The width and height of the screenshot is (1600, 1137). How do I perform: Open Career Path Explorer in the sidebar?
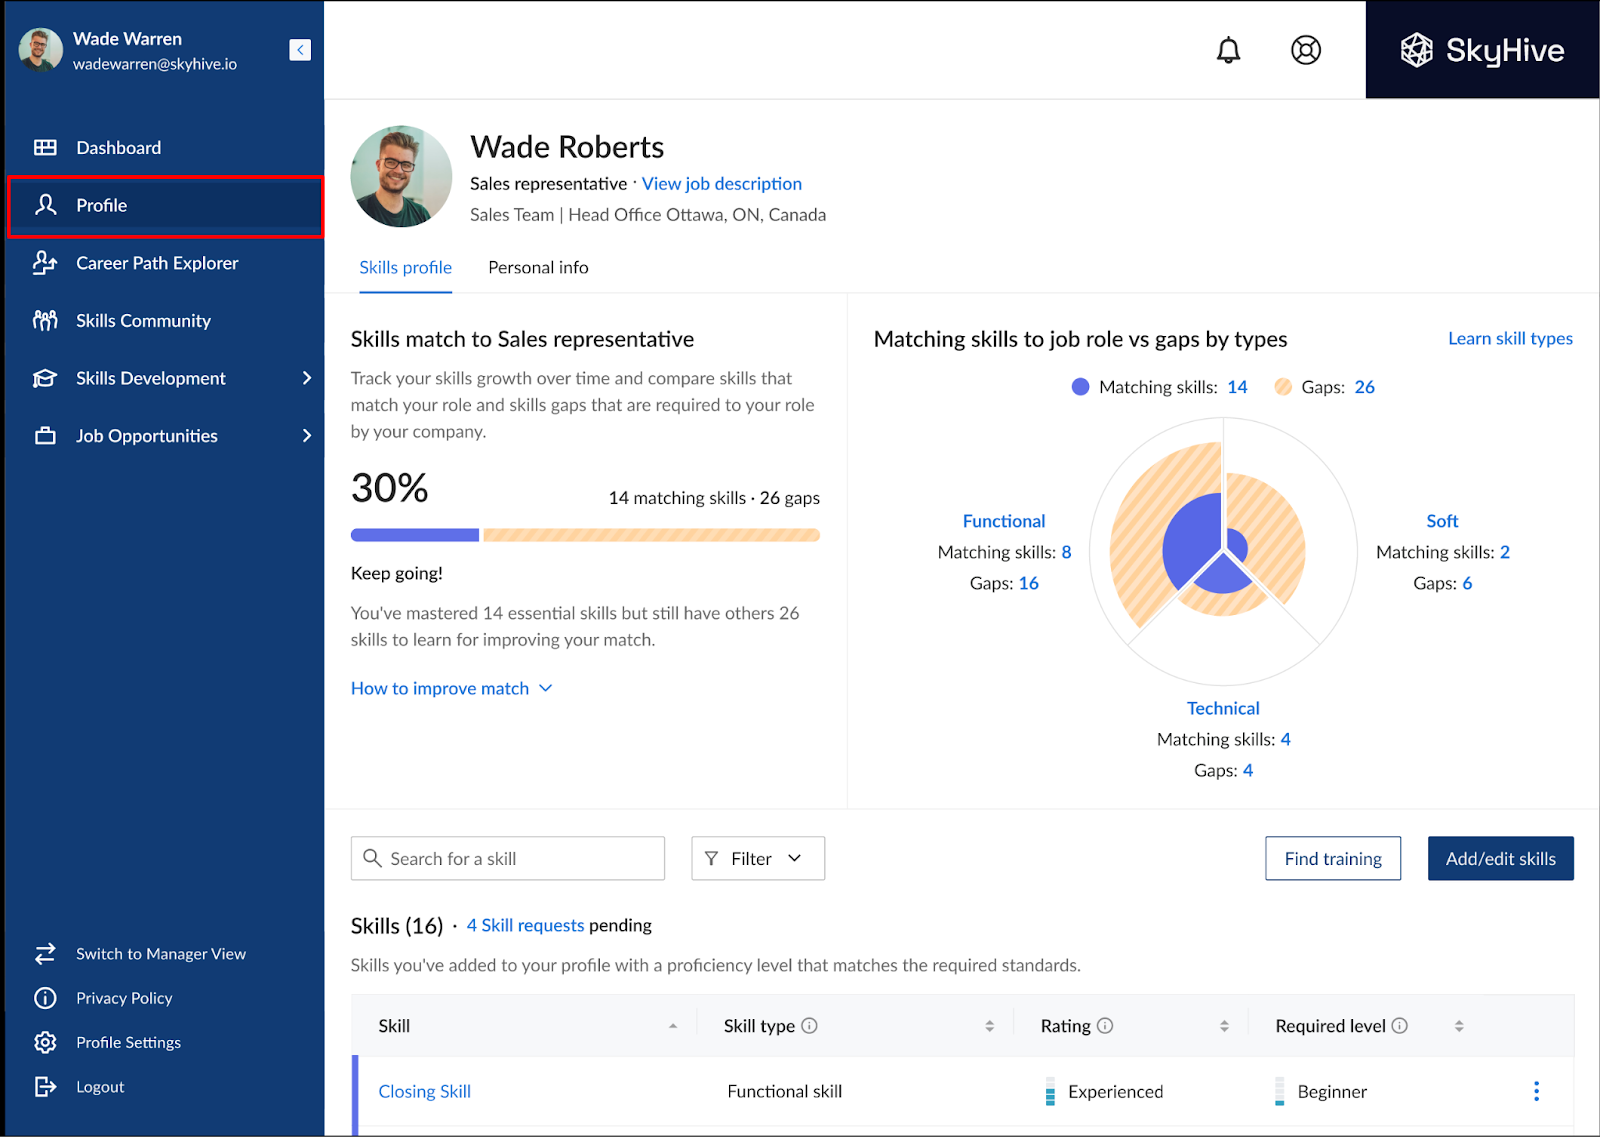coord(157,263)
